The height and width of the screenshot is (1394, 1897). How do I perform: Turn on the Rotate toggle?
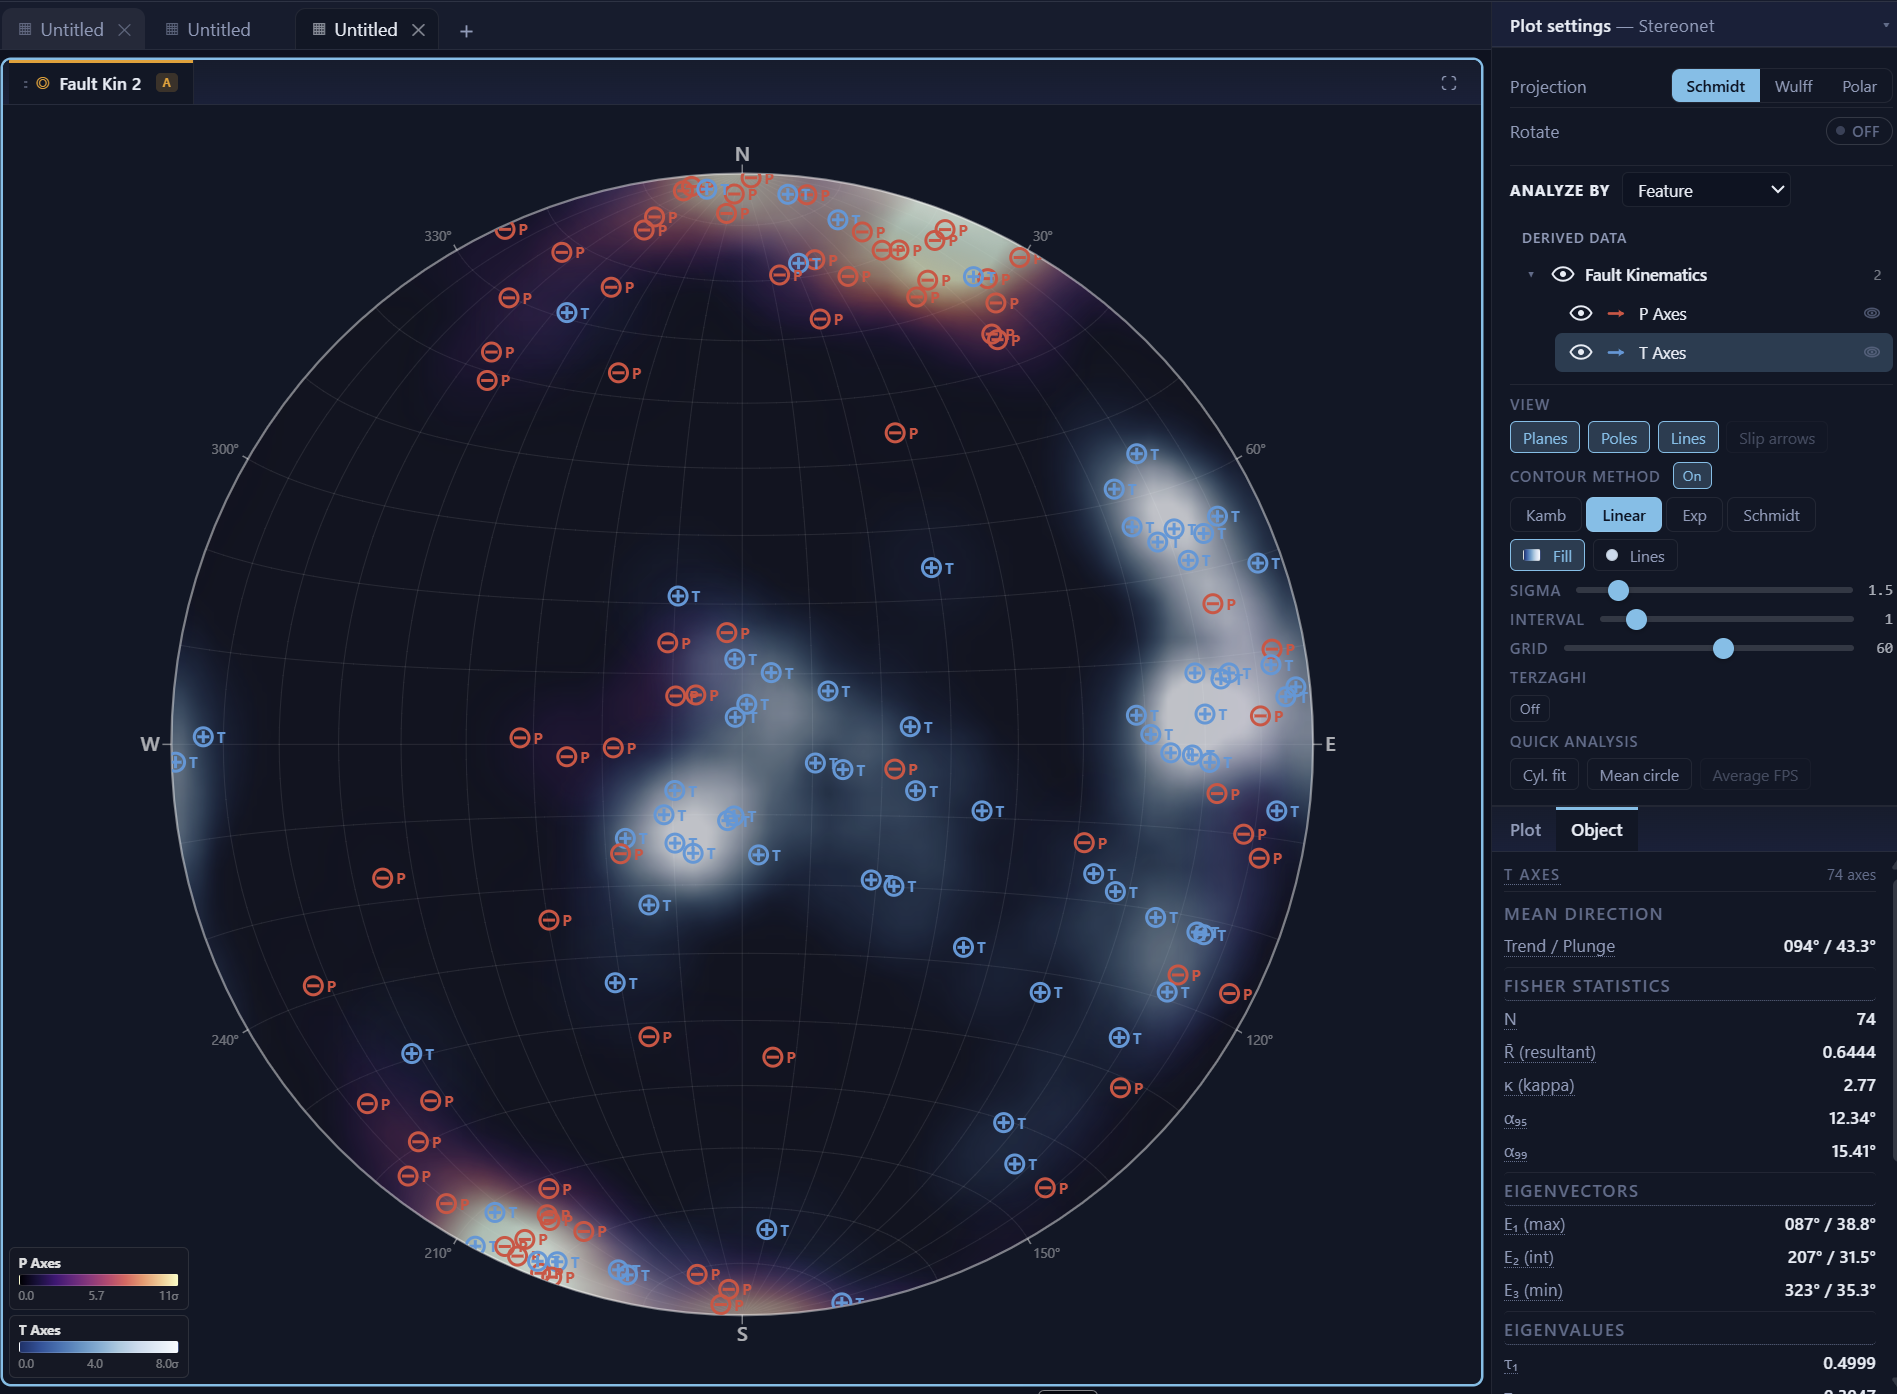[1858, 131]
